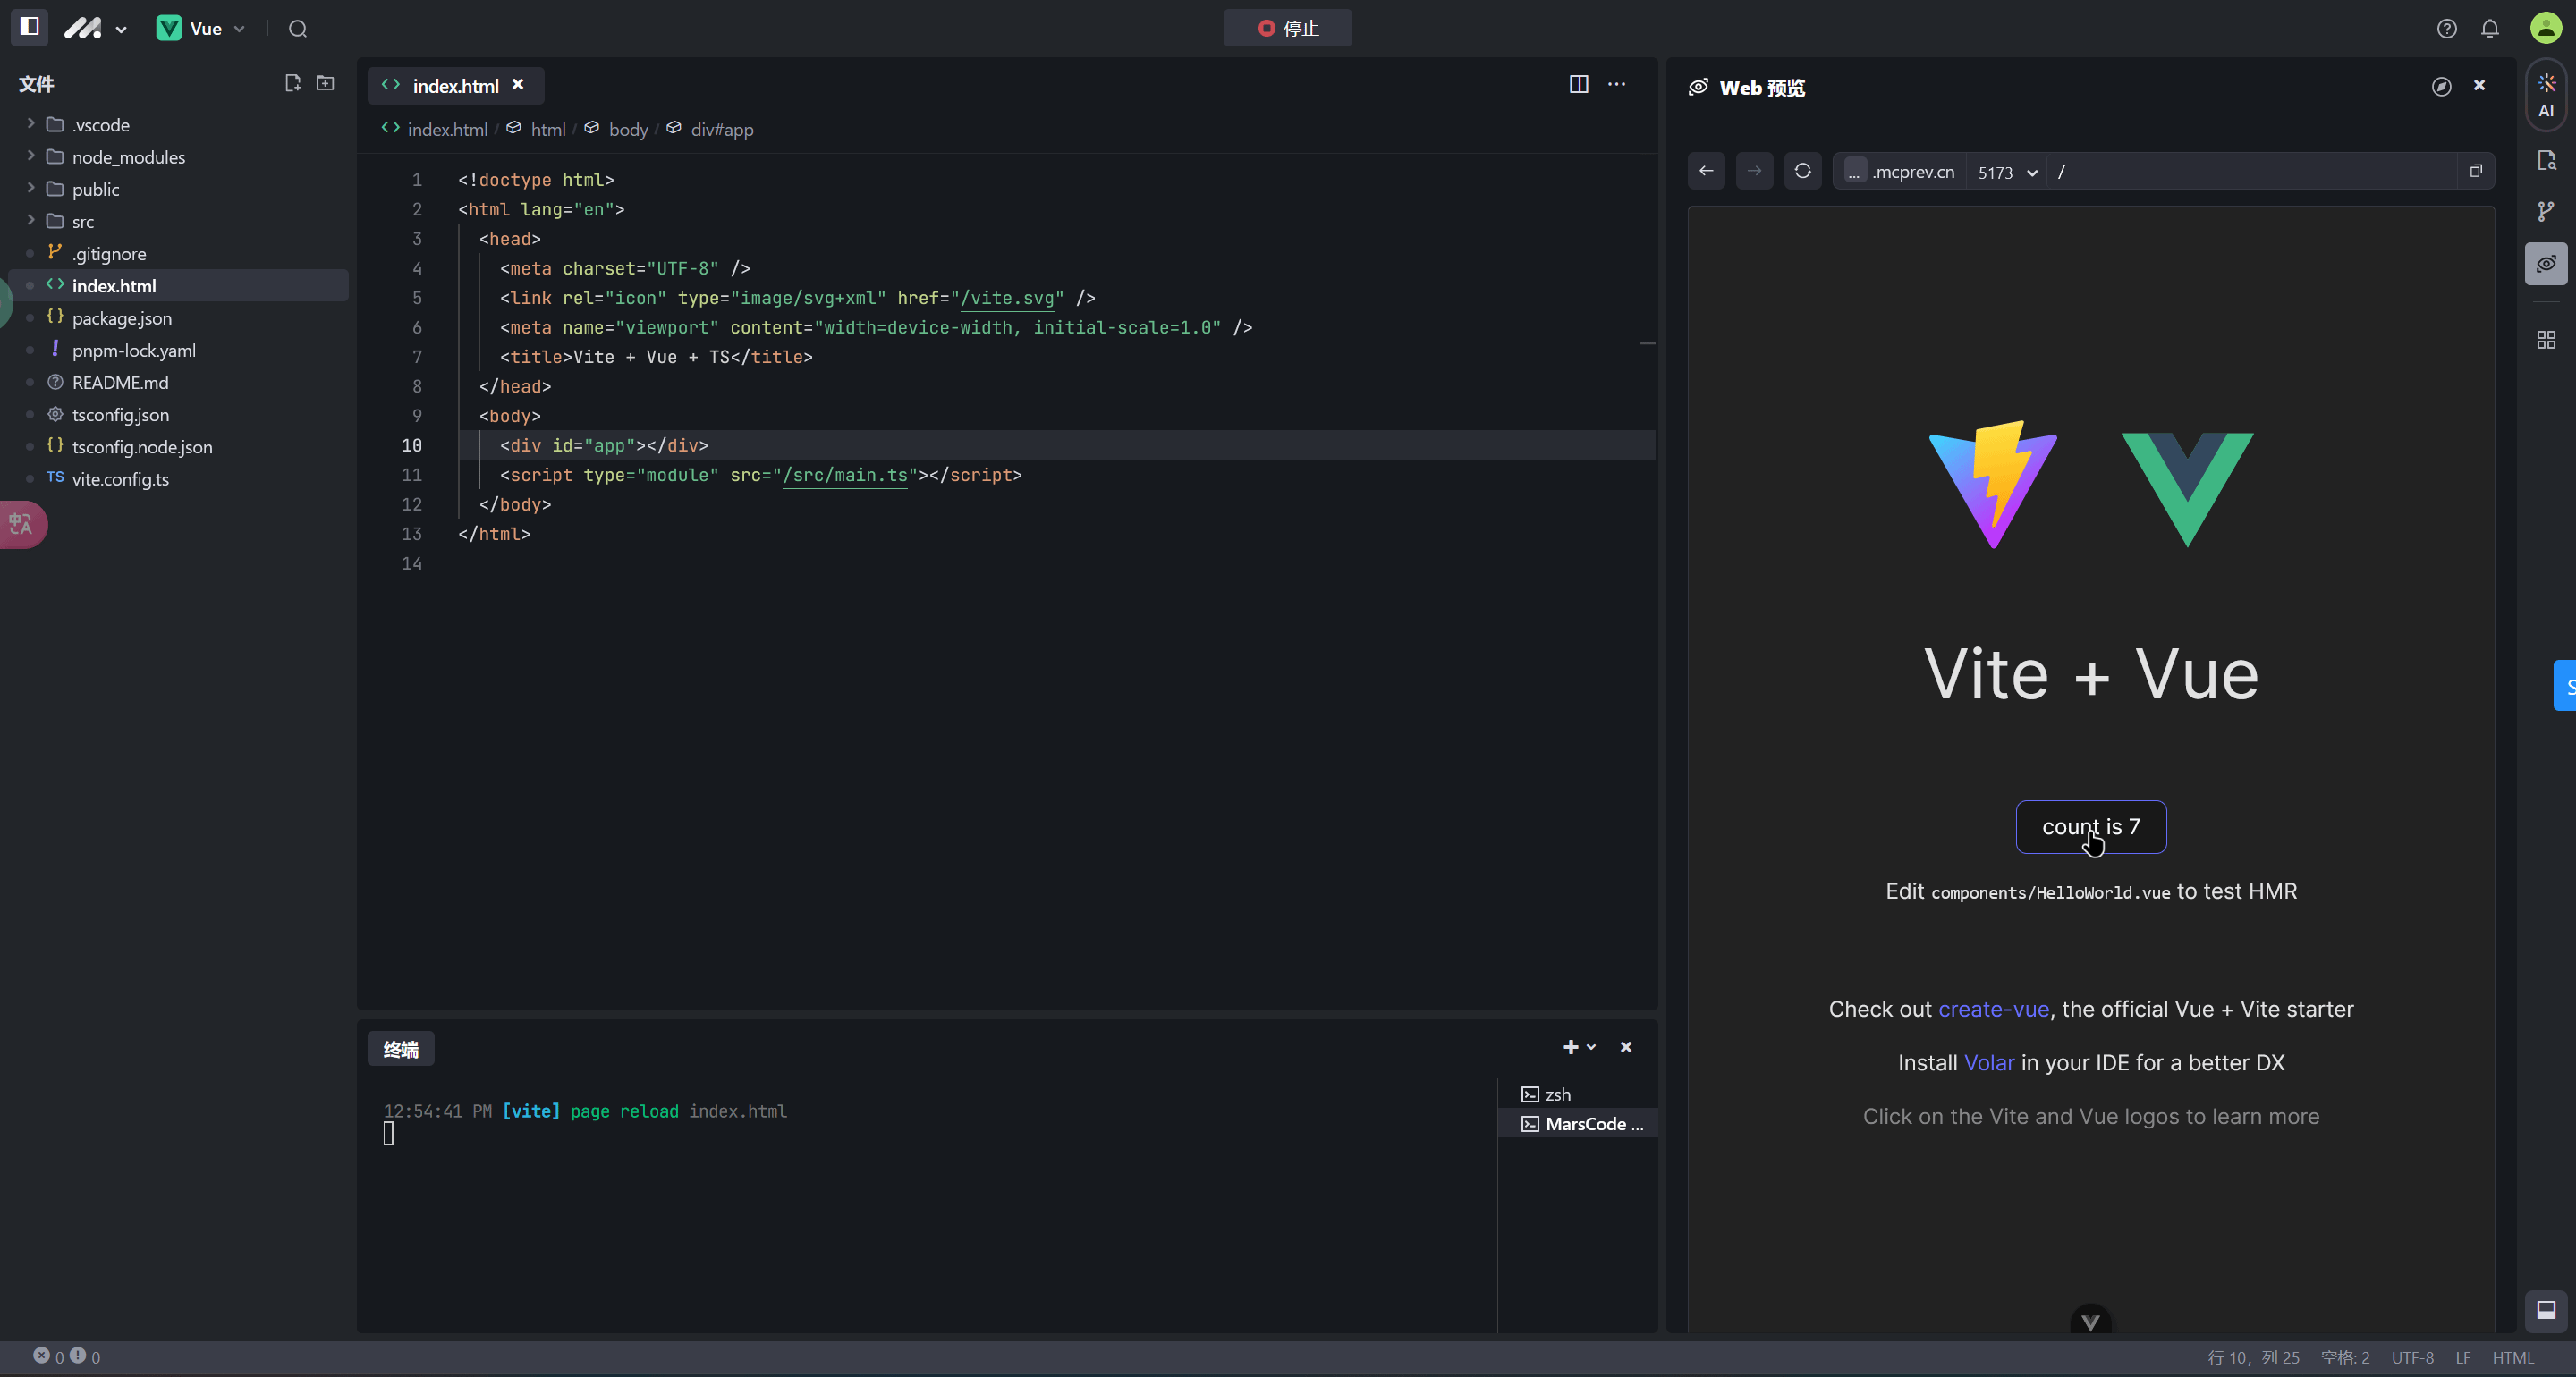
Task: Open the user avatar menu
Action: (2545, 28)
